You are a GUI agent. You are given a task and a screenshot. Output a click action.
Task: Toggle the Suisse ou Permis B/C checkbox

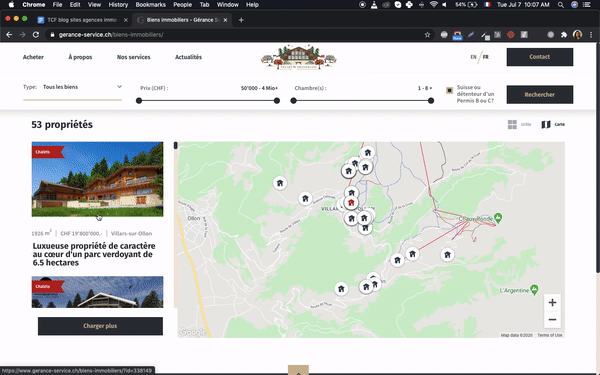coord(450,90)
